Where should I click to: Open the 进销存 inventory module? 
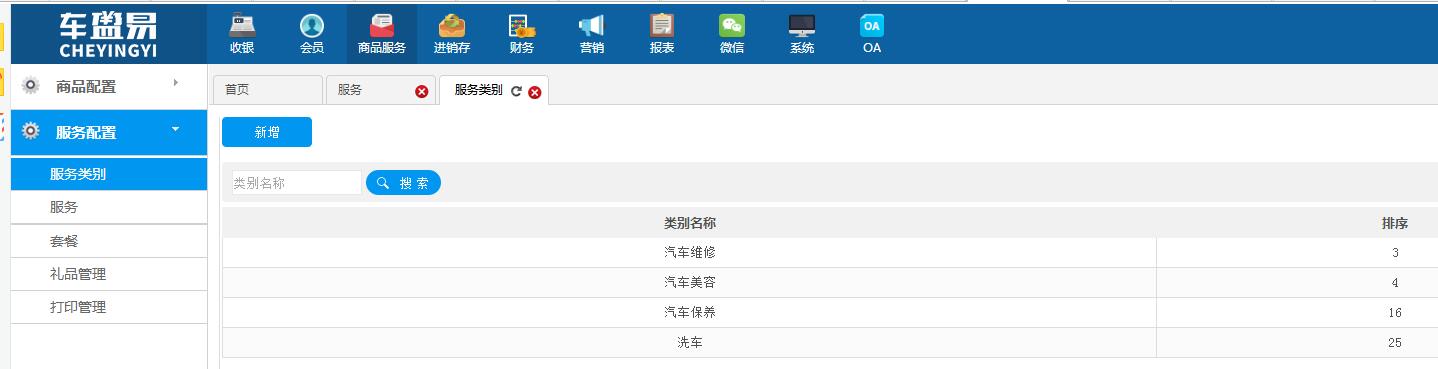pyautogui.click(x=452, y=34)
